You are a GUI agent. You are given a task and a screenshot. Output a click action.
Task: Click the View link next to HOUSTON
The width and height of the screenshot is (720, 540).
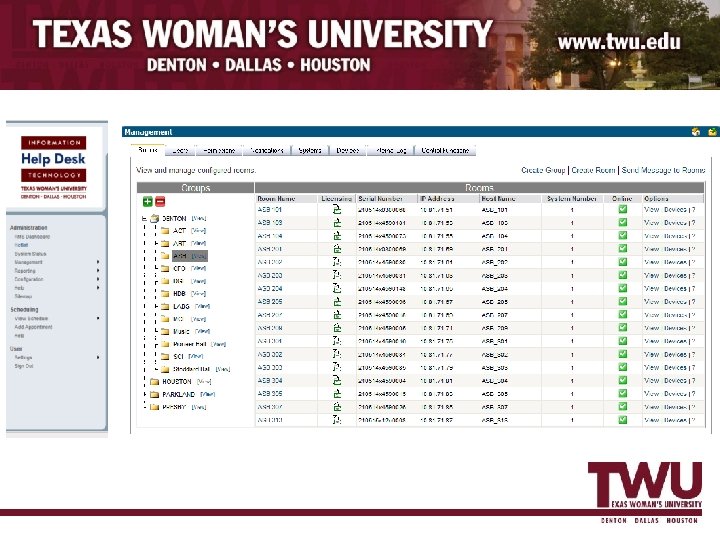coord(204,382)
